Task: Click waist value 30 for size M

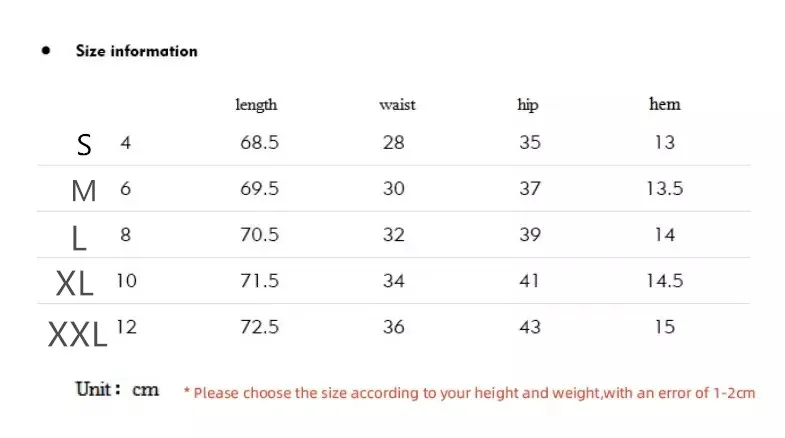Action: [394, 188]
